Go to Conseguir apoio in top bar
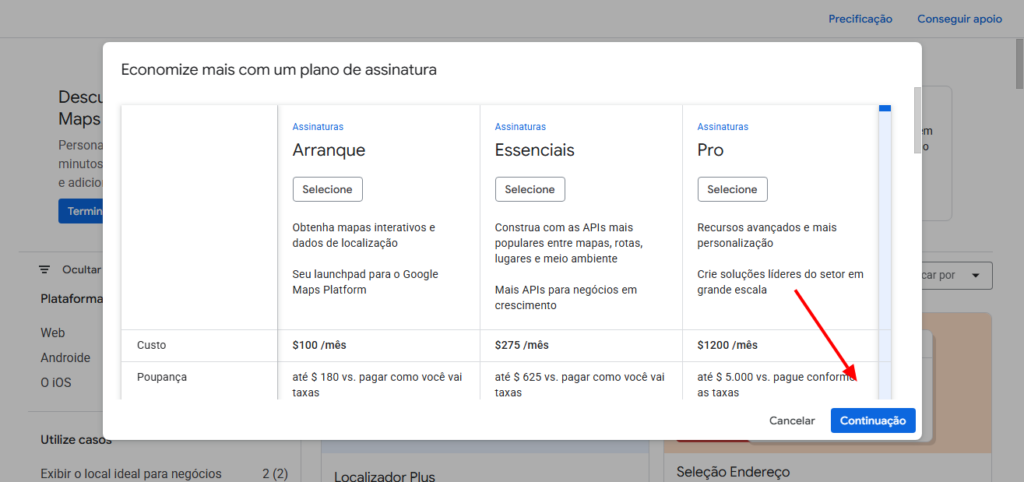This screenshot has width=1024, height=482. click(960, 19)
